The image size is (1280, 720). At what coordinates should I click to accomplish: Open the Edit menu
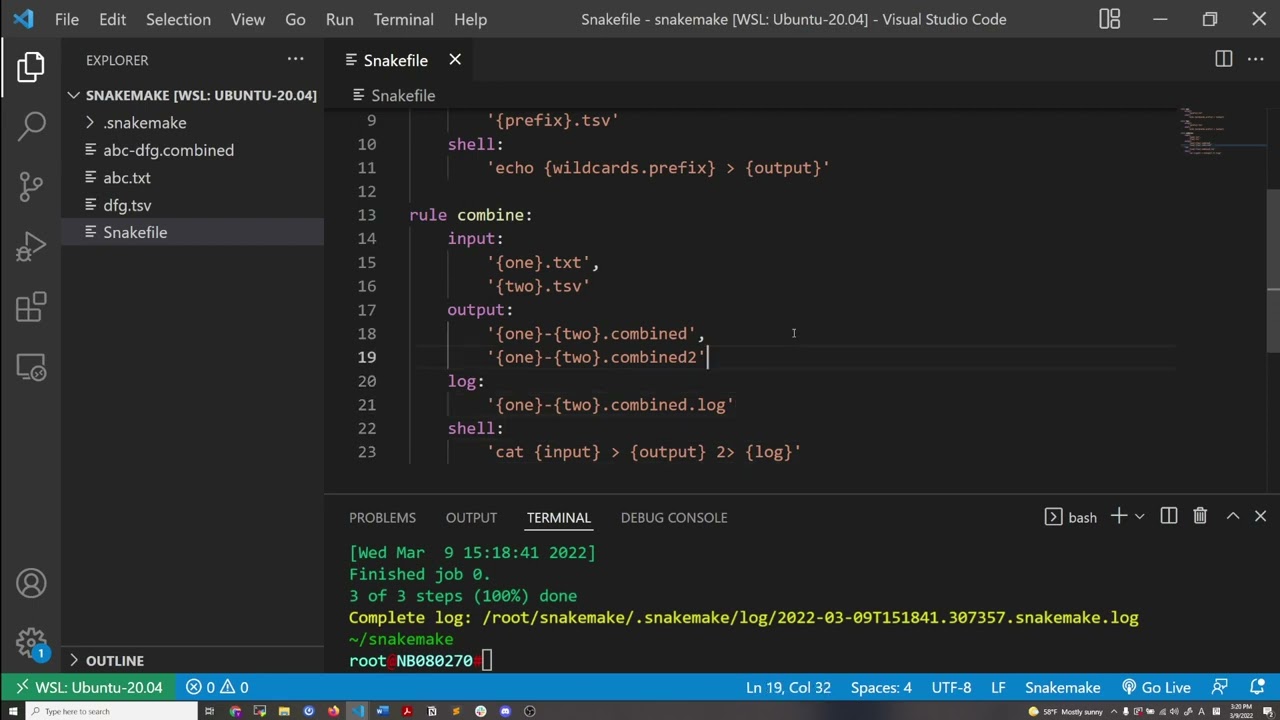tap(112, 19)
